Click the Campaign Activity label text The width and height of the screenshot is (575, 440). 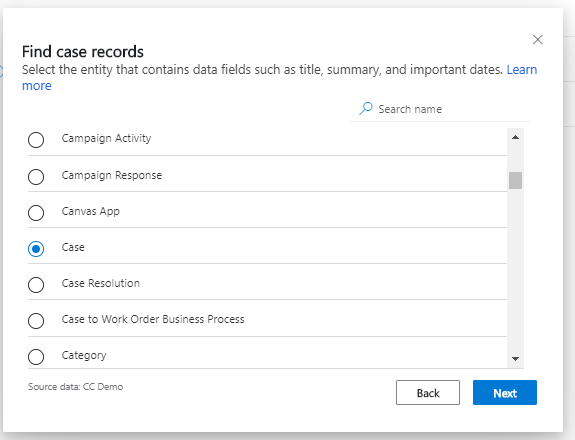106,139
